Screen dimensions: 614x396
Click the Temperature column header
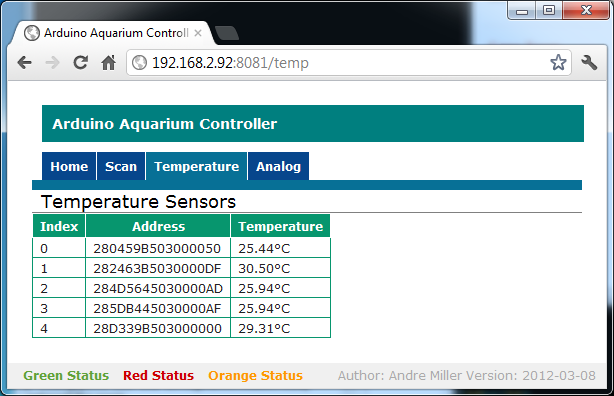[281, 226]
